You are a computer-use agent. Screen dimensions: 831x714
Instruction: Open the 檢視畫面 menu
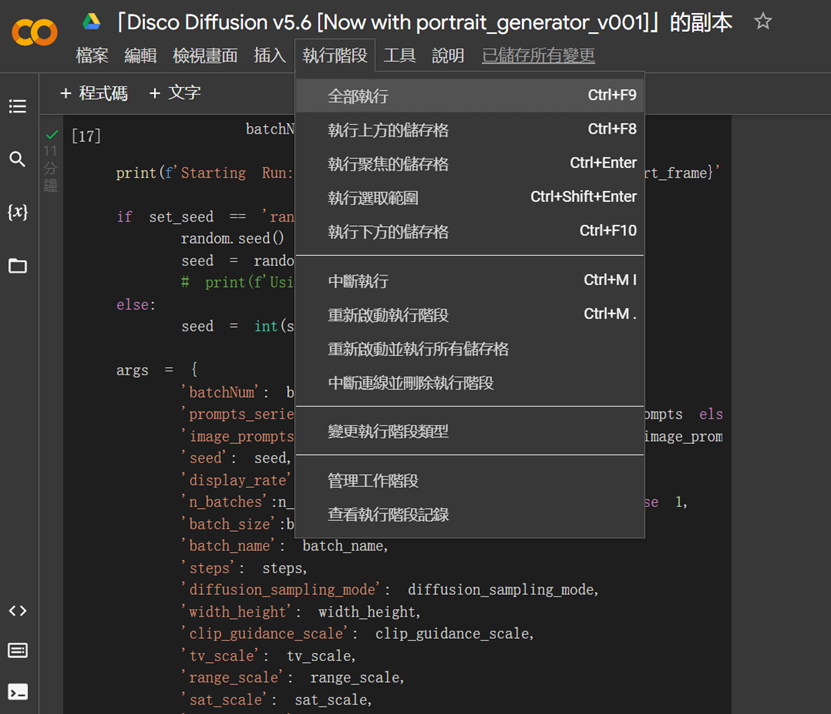pyautogui.click(x=205, y=55)
